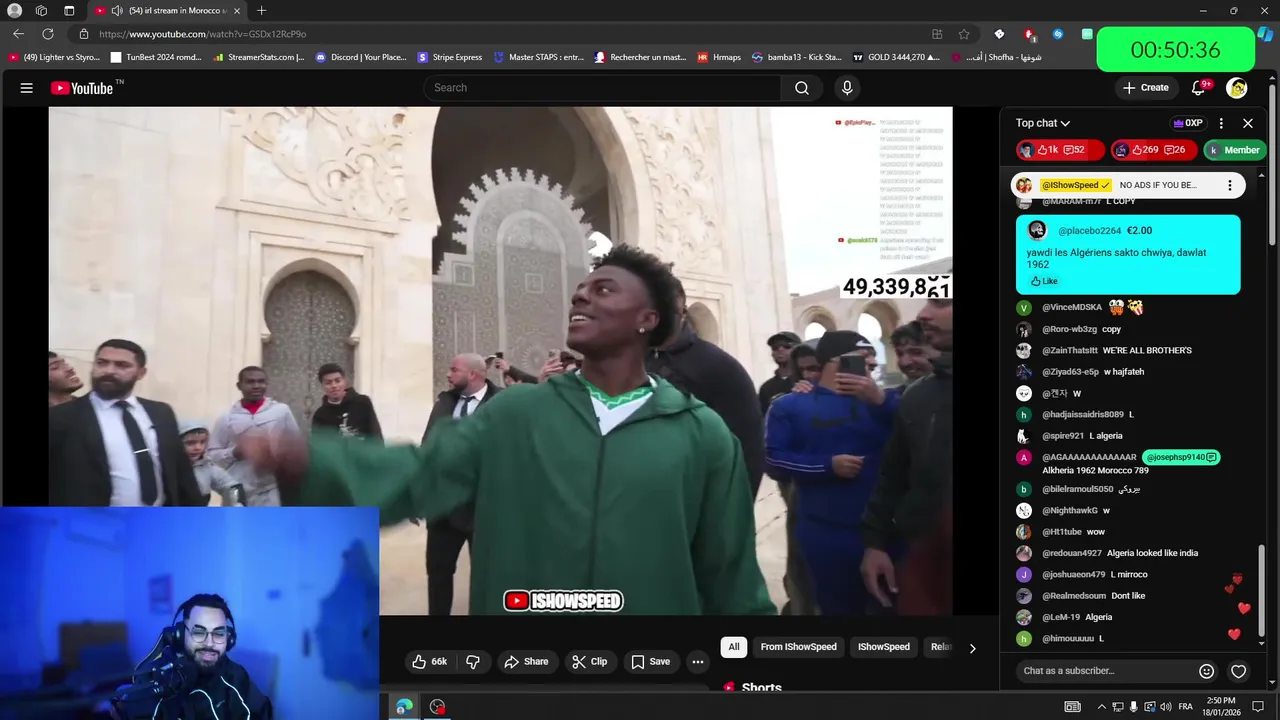Select the From IShowSpeed chip
Image resolution: width=1280 pixels, height=720 pixels.
pos(798,647)
